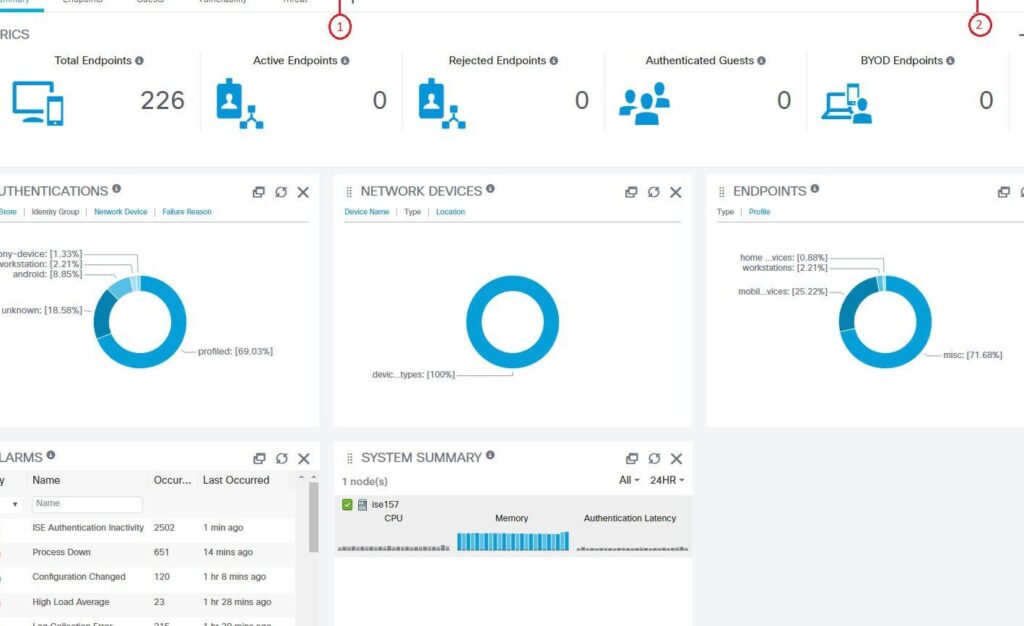Open the severity filter dropdown in Alarms

pyautogui.click(x=14, y=504)
